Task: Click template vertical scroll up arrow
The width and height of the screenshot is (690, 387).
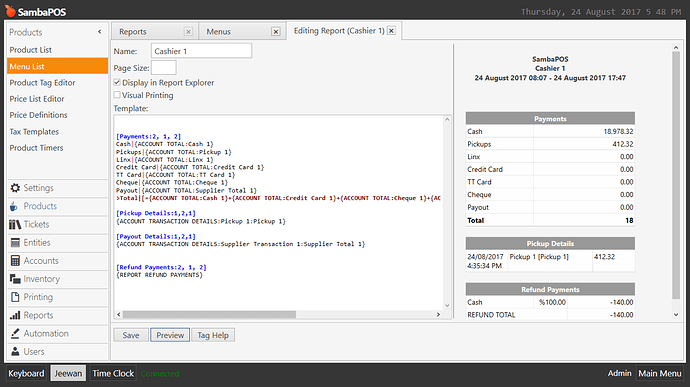Action: tap(447, 119)
